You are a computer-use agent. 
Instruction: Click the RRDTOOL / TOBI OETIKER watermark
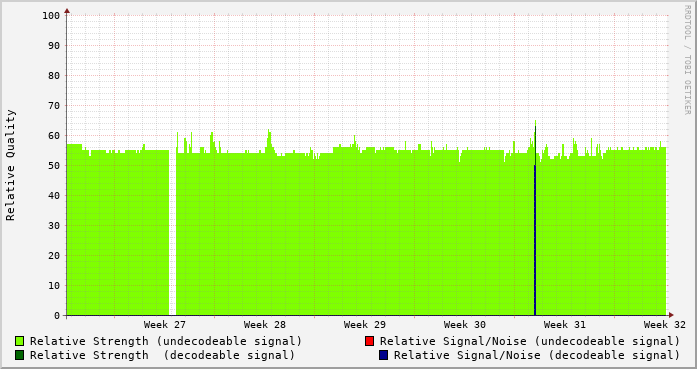[687, 60]
